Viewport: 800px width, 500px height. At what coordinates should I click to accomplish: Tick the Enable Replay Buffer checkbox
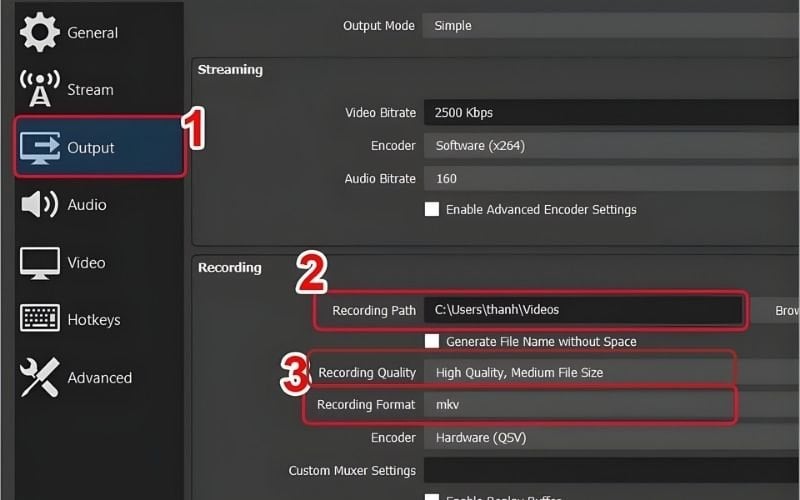(x=432, y=496)
